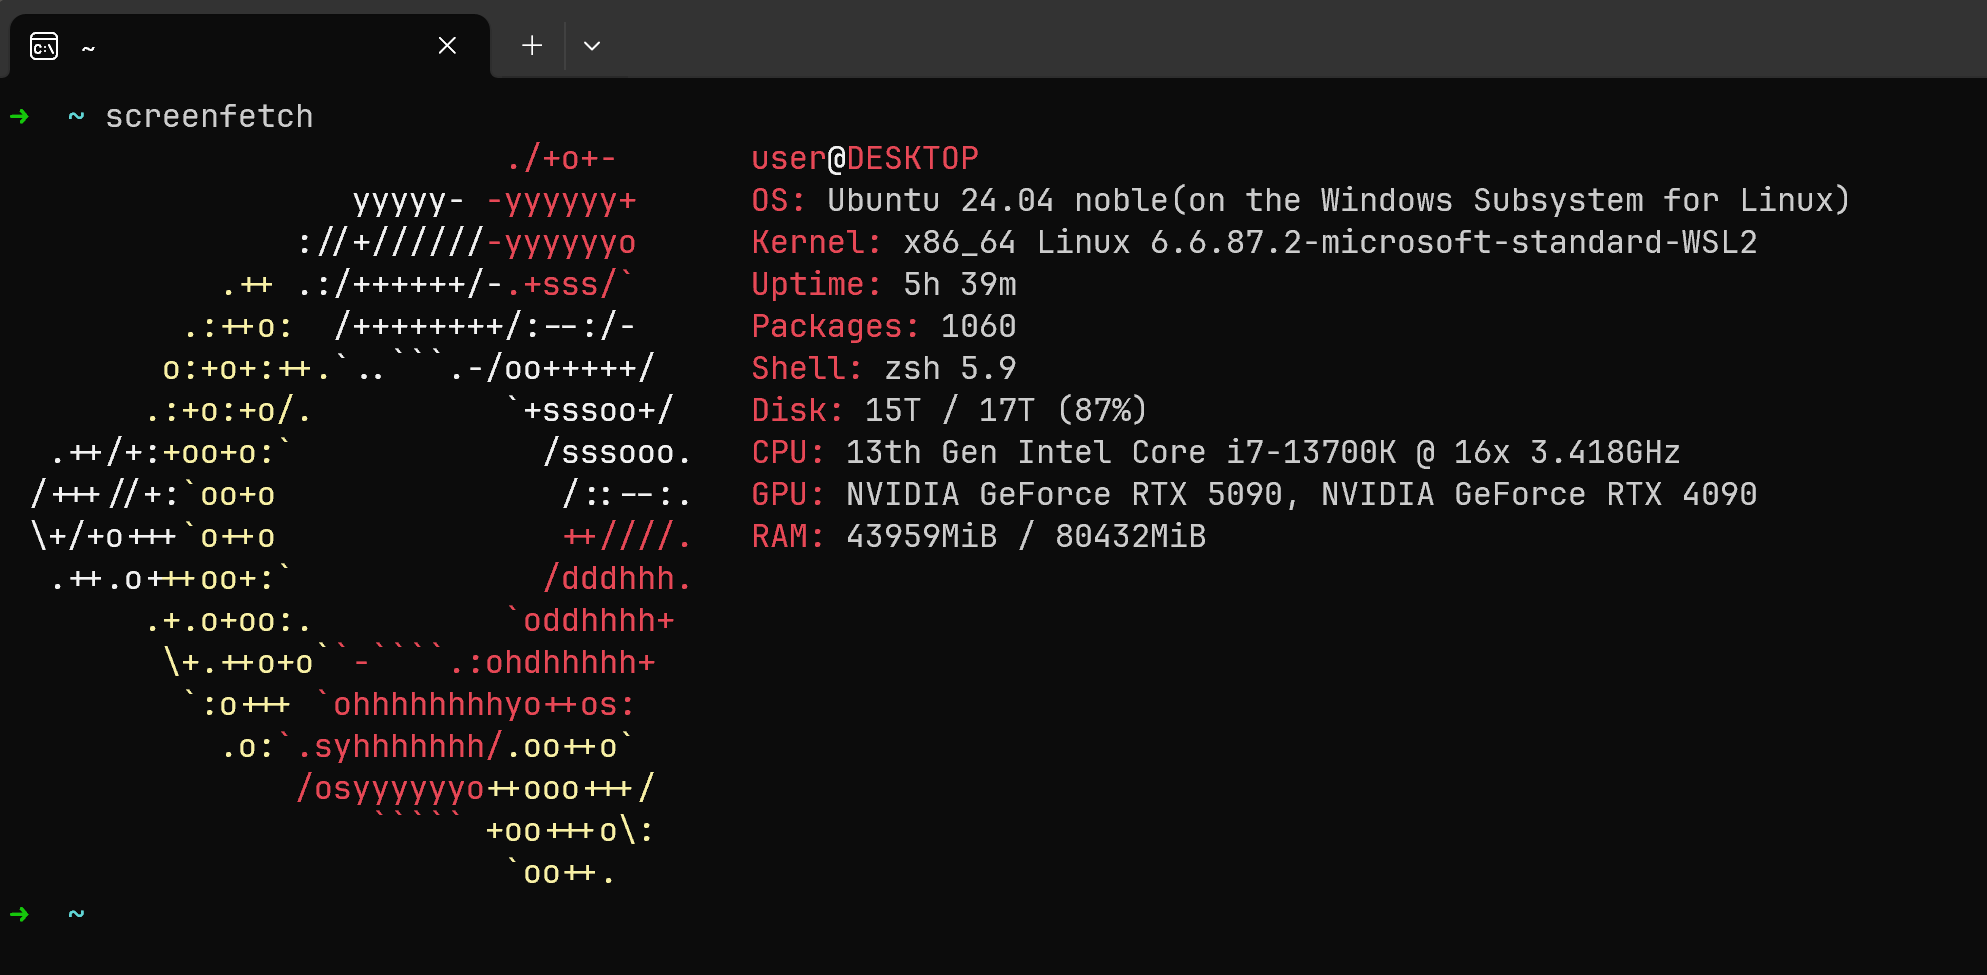Click the terminal icon on the tab

[x=44, y=46]
